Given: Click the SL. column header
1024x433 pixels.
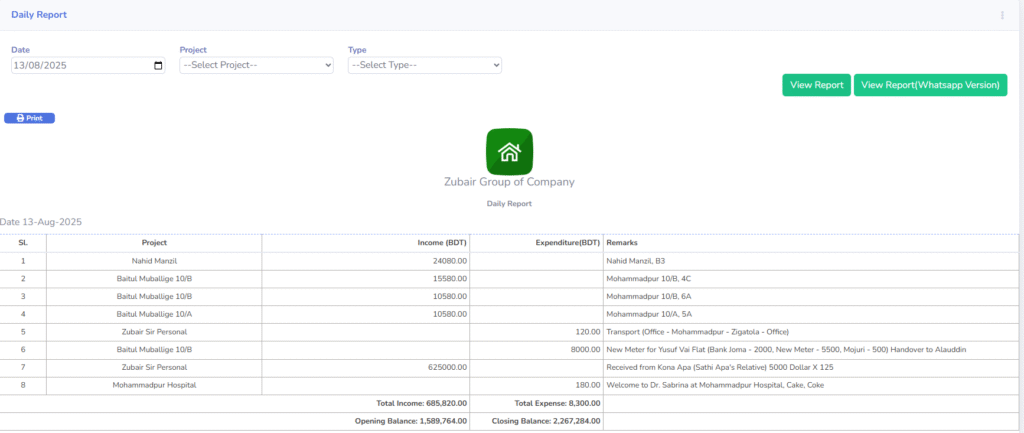Looking at the screenshot, I should tap(23, 242).
